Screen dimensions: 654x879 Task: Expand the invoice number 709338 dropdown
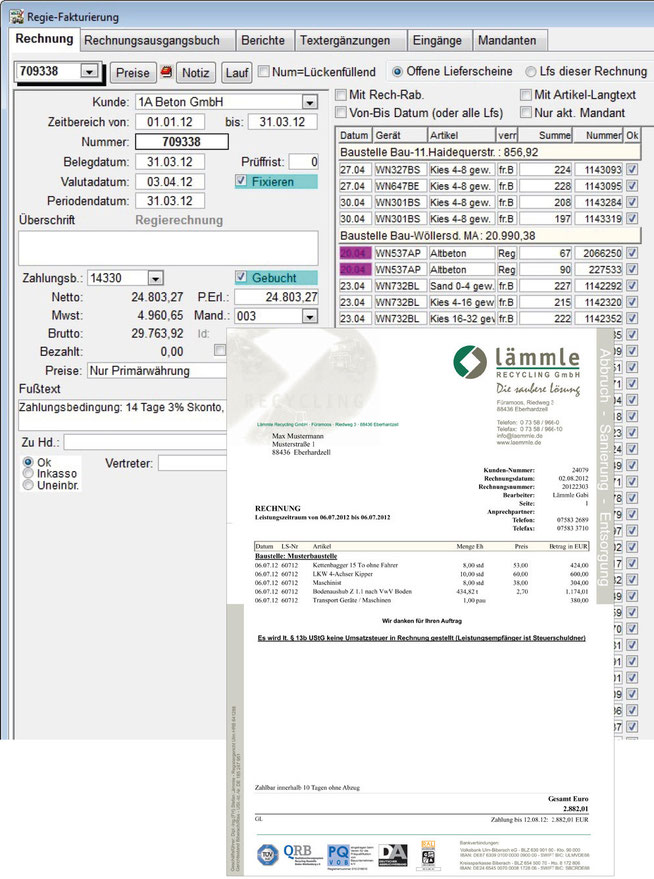[x=89, y=71]
